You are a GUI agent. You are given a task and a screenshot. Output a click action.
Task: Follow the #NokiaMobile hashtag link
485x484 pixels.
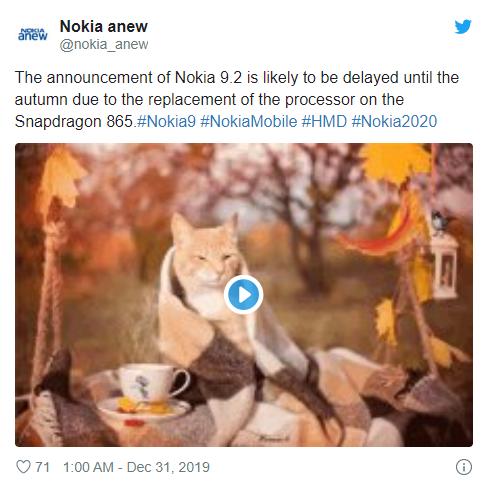click(x=249, y=121)
